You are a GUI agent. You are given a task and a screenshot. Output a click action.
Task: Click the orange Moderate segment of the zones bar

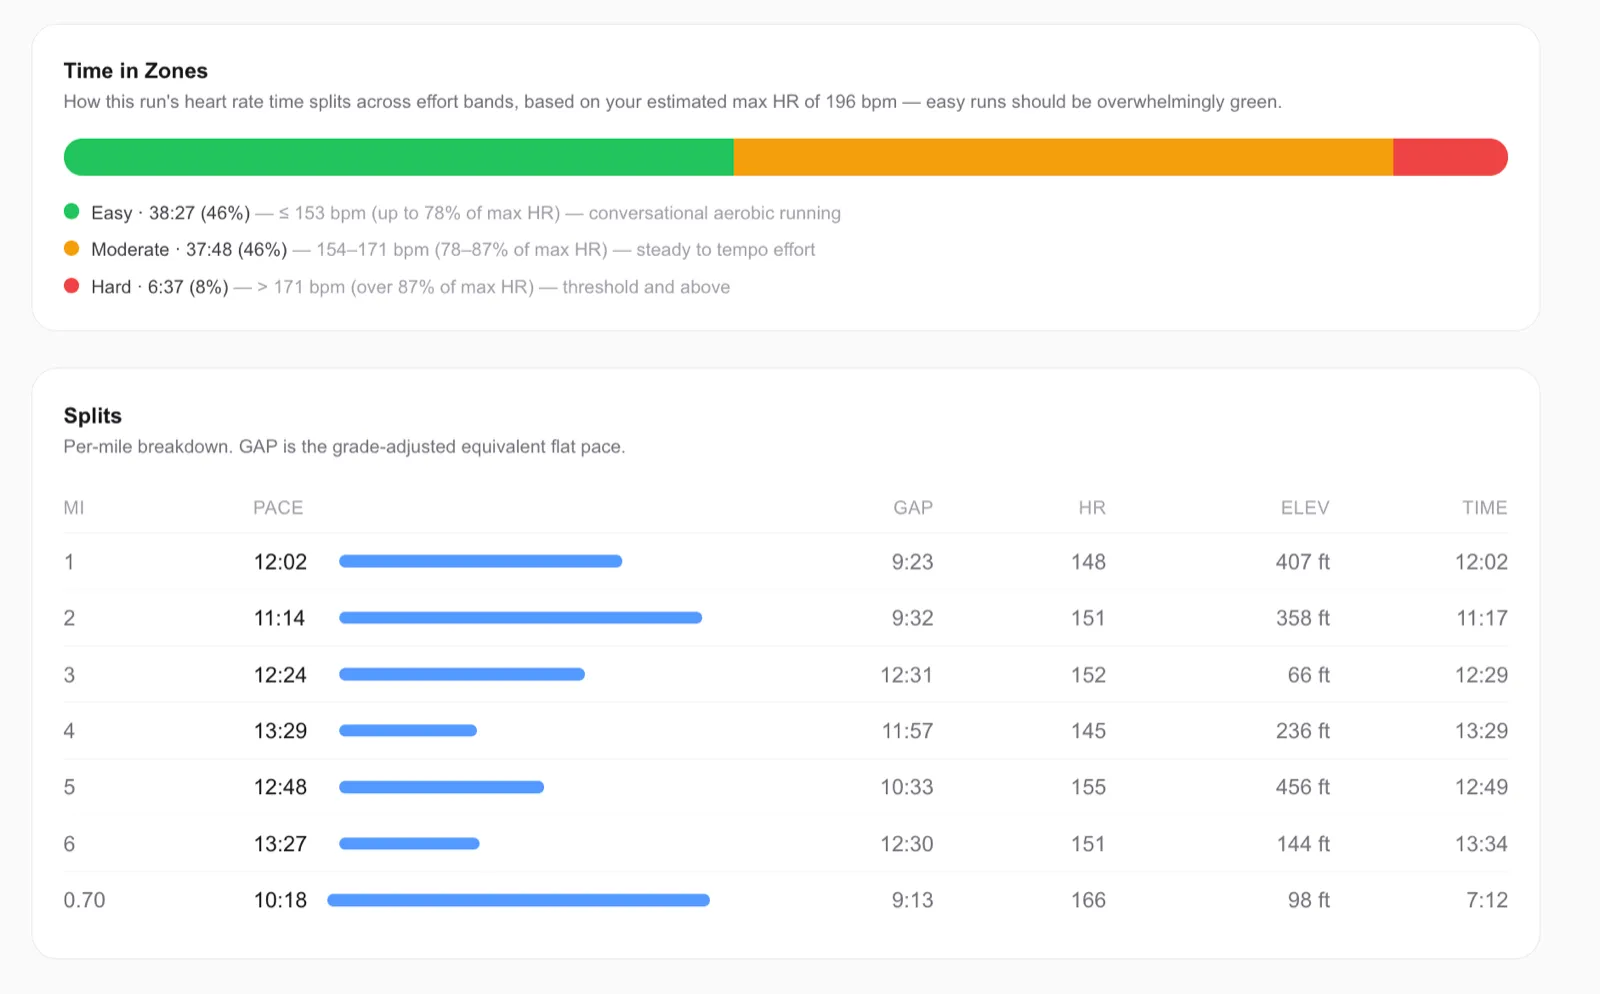pos(1063,157)
